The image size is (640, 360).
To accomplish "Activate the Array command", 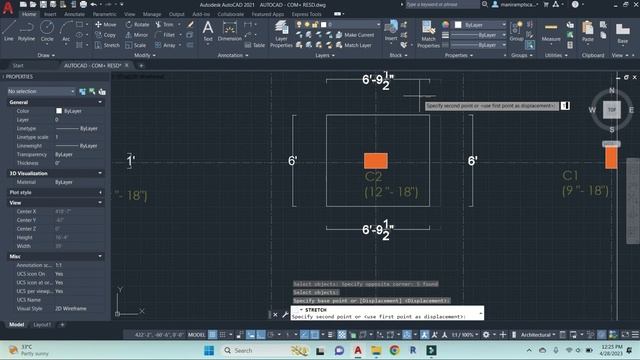I will point(165,45).
